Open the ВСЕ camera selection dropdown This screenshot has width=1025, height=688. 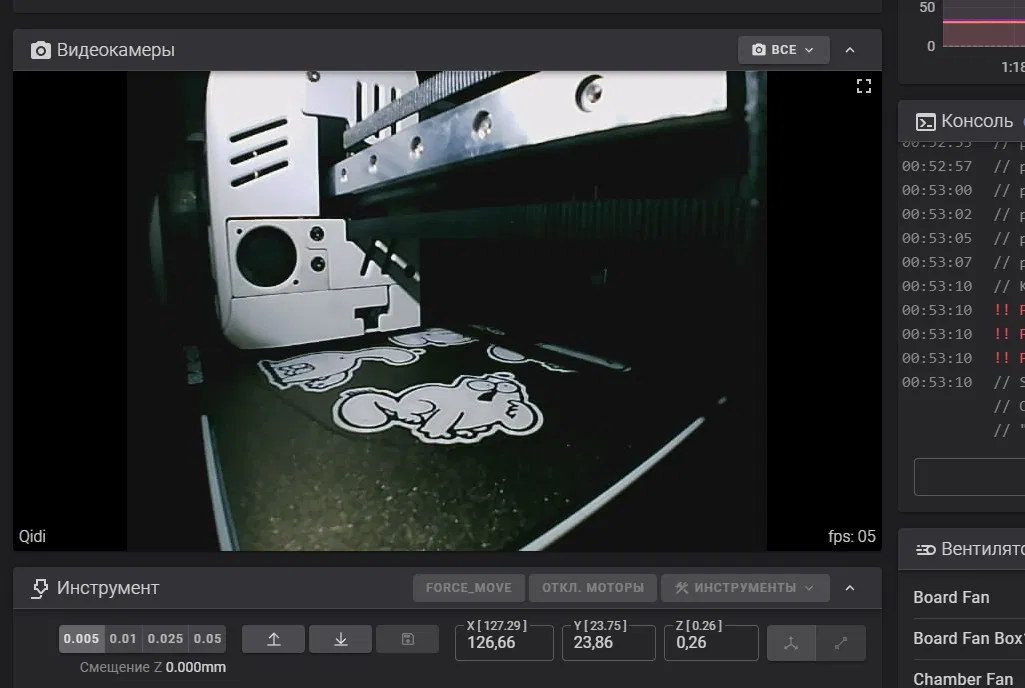point(783,50)
